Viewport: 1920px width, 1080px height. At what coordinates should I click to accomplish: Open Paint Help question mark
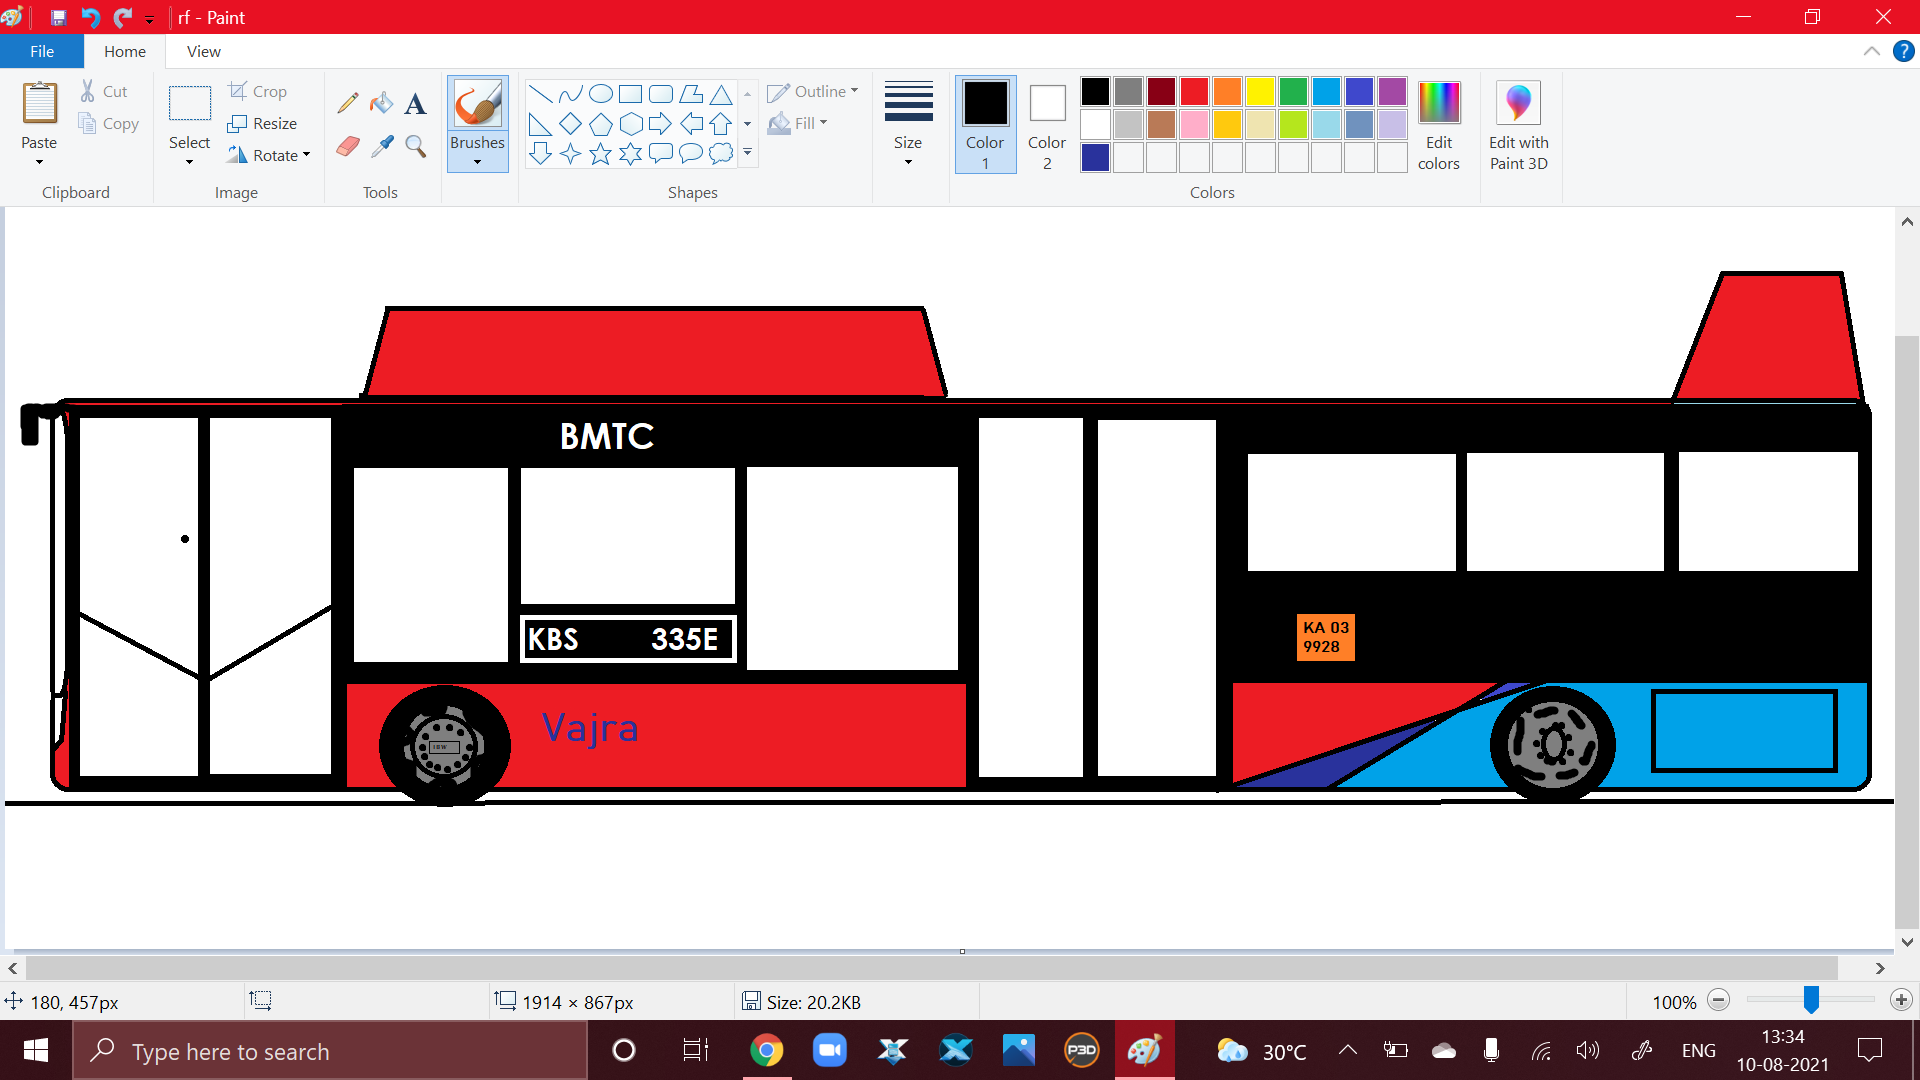[x=1903, y=51]
